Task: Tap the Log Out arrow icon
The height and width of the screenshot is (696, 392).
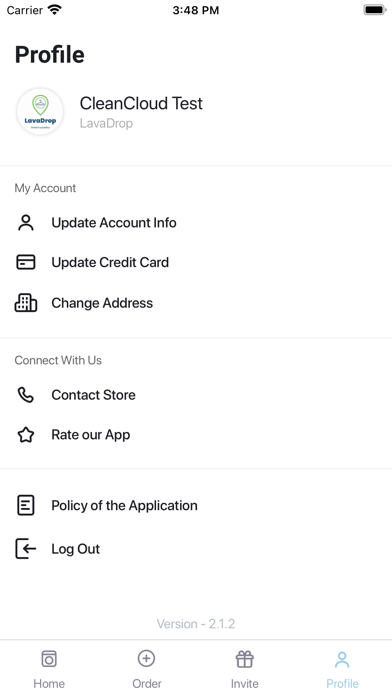Action: 26,549
